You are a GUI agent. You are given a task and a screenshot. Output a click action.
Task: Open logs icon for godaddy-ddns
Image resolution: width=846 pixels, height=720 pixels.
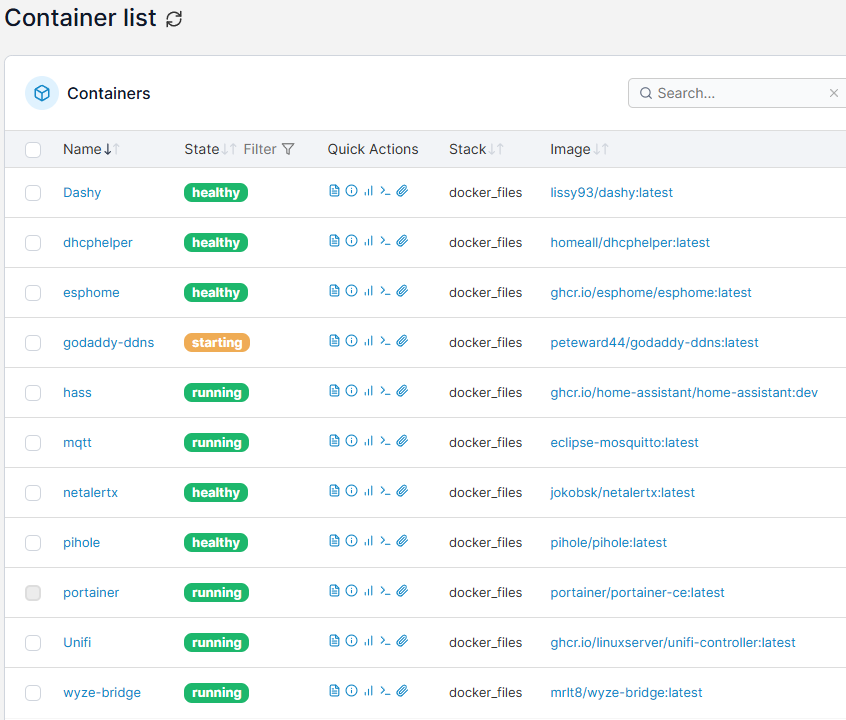click(335, 341)
